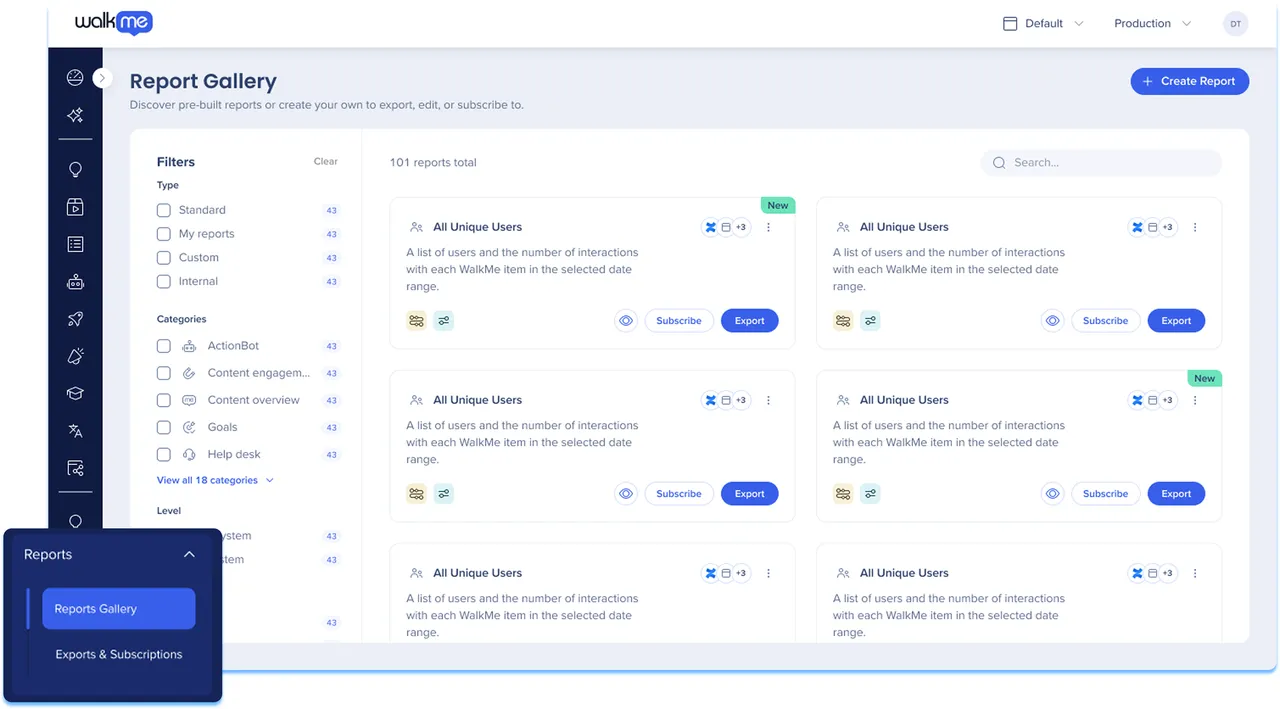Screen dimensions: 1280x709
Task: Click the '101 reports total' text
Action: point(433,162)
